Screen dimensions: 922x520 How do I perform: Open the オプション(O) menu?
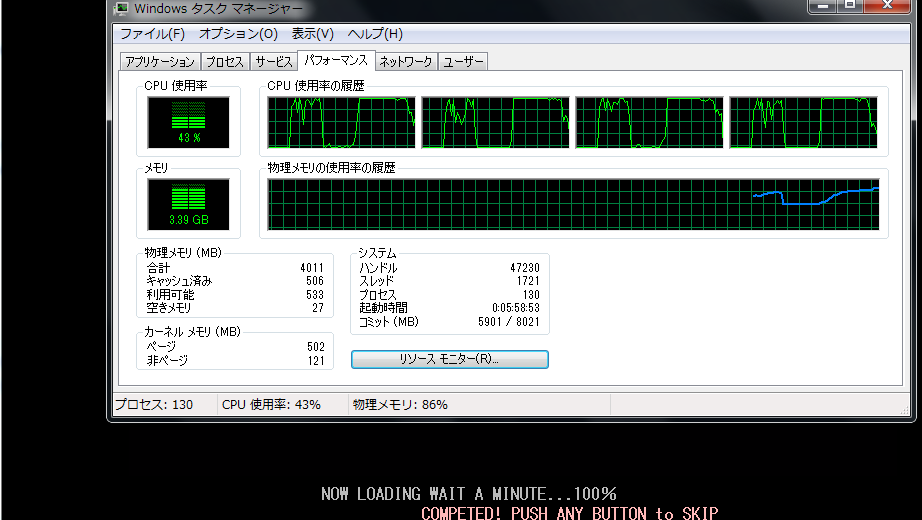(x=238, y=34)
